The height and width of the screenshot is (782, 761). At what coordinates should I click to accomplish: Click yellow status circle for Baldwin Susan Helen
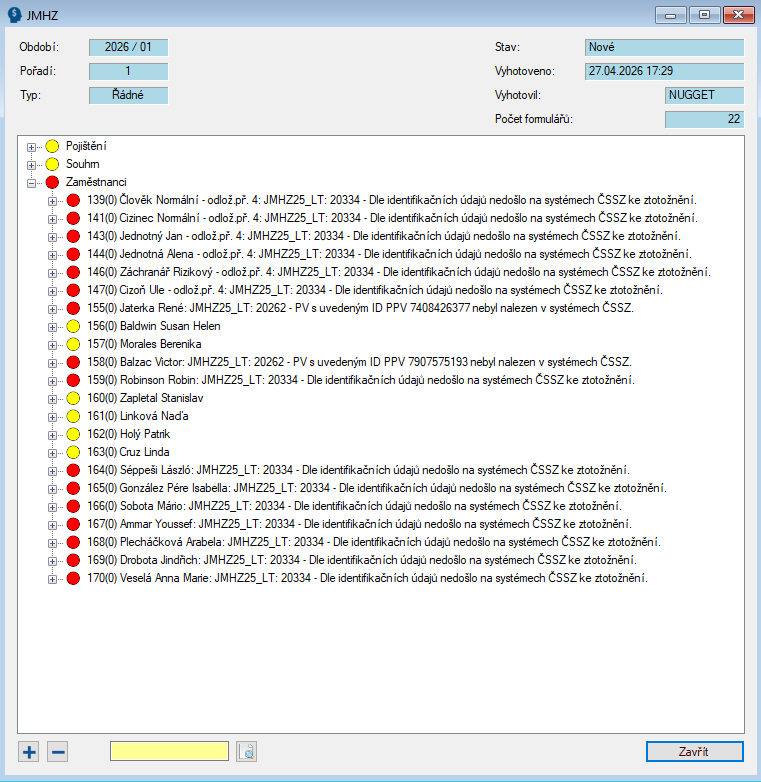[x=73, y=326]
